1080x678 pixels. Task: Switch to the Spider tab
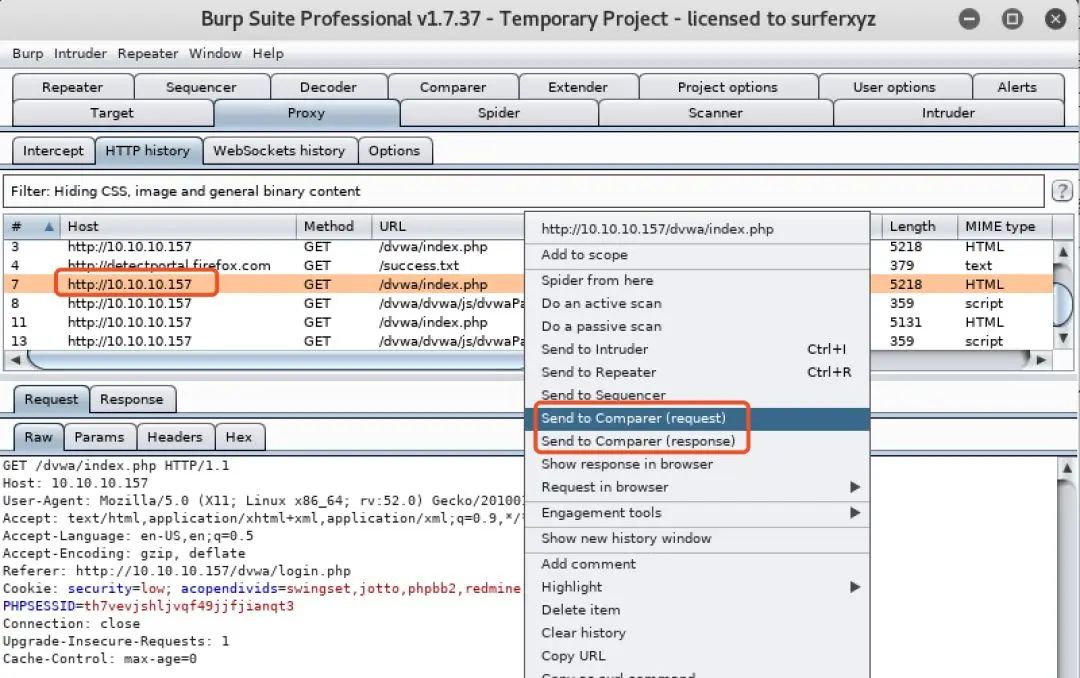(x=499, y=113)
